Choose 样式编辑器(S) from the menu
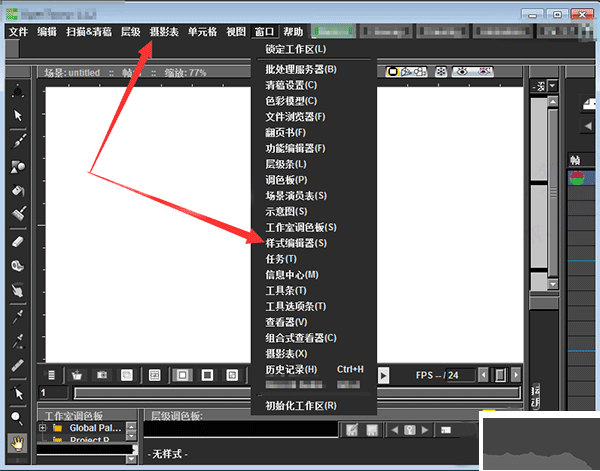 [x=296, y=243]
